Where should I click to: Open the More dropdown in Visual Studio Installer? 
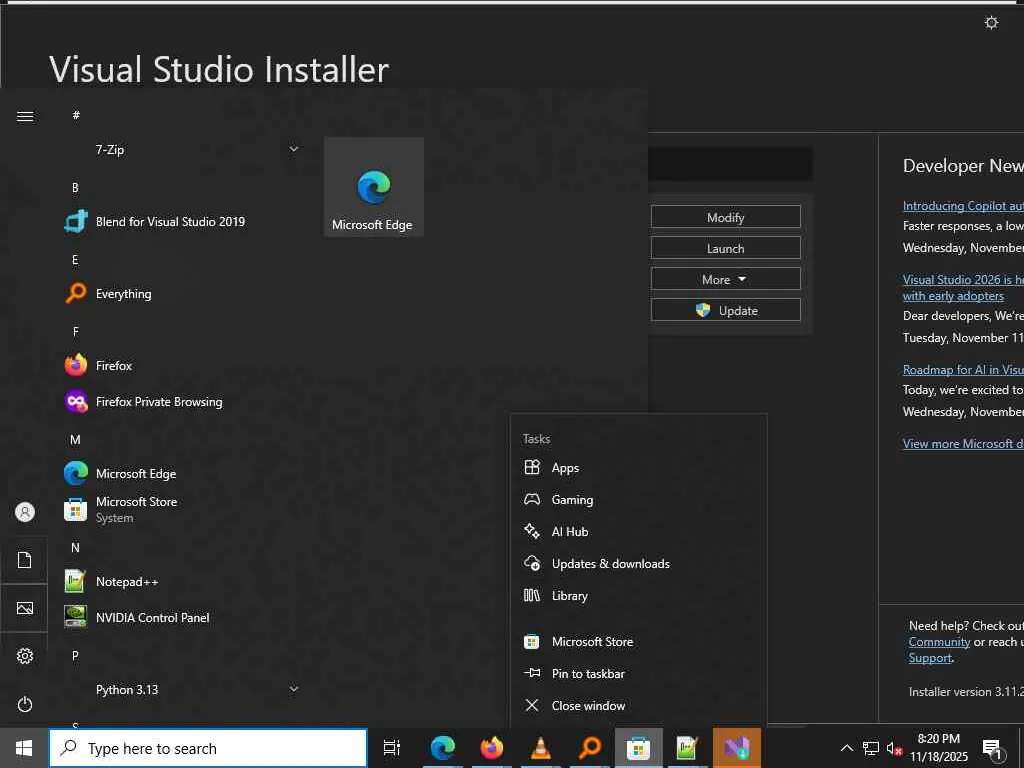[x=726, y=279]
